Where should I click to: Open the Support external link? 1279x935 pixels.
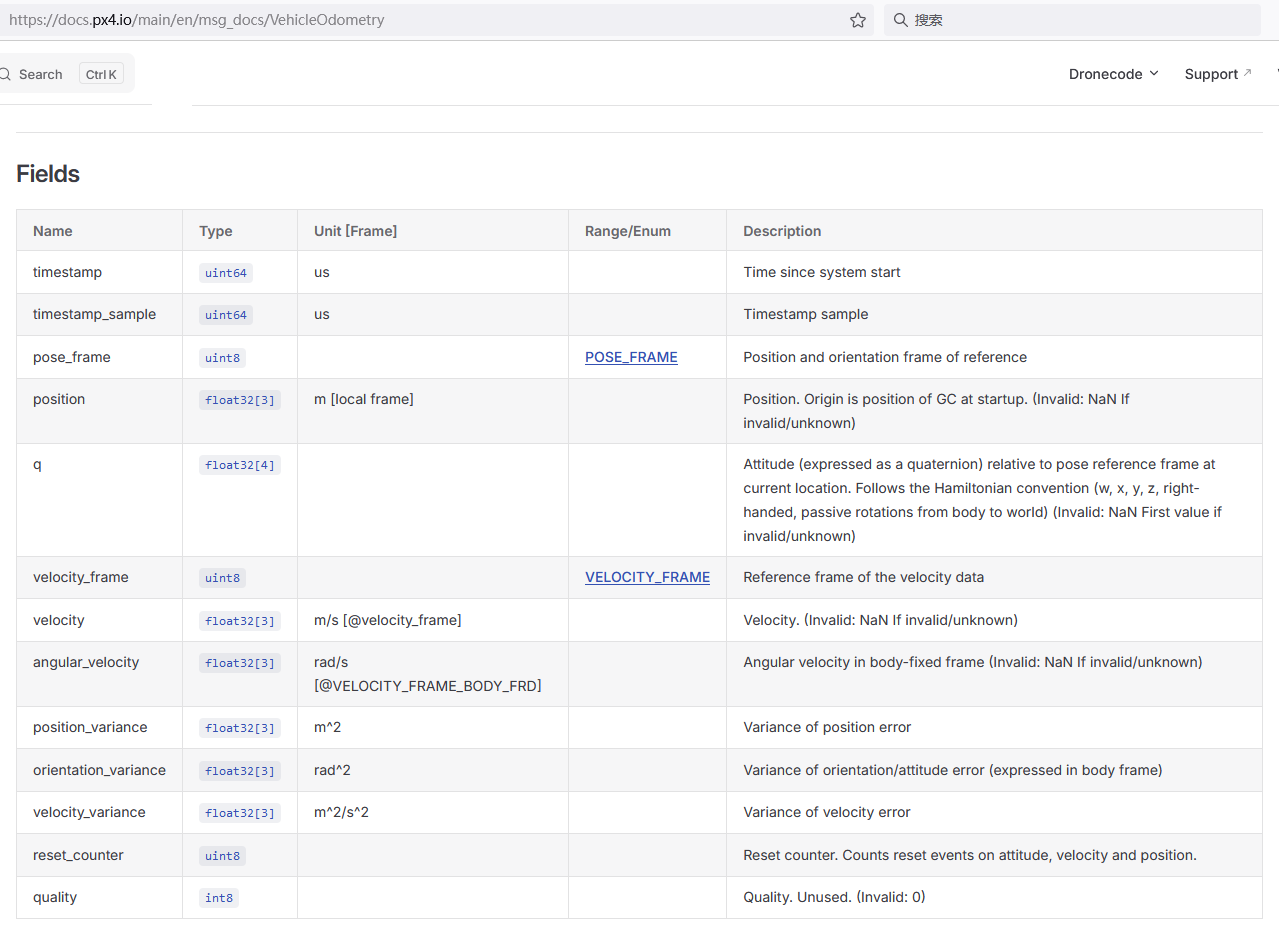1218,74
